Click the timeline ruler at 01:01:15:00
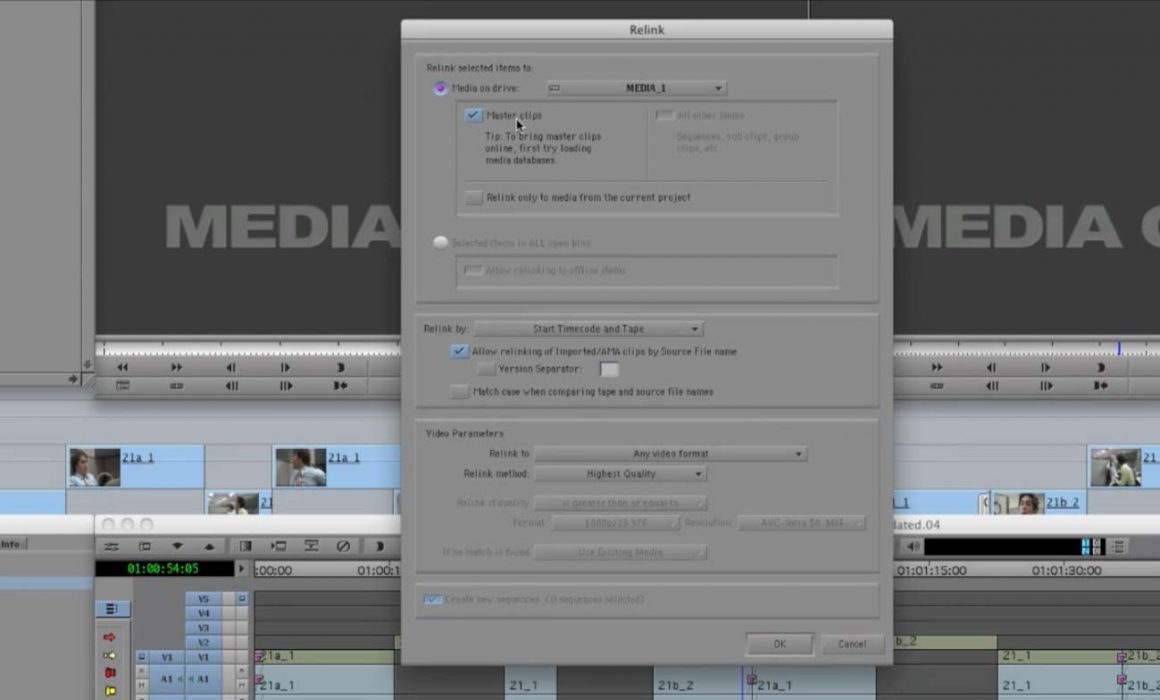1160x700 pixels. 931,571
